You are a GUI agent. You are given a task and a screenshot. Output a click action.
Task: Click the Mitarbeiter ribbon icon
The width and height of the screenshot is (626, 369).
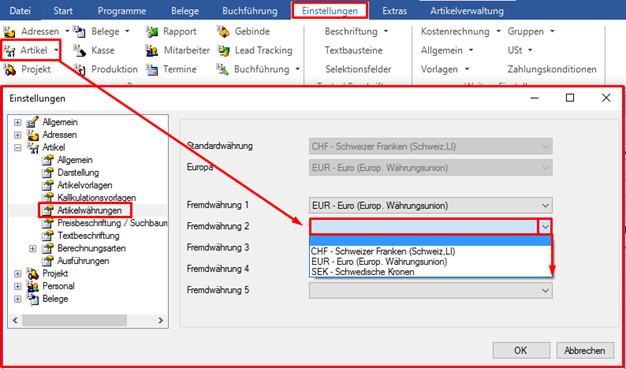pyautogui.click(x=151, y=50)
